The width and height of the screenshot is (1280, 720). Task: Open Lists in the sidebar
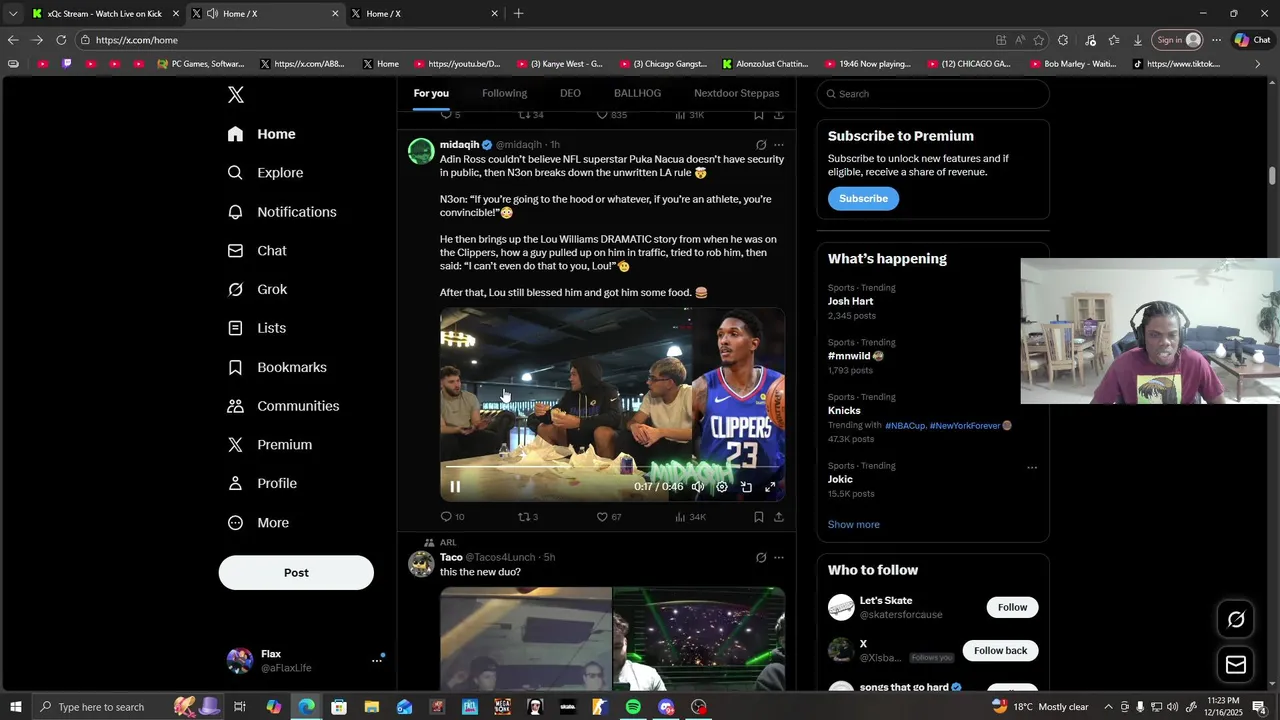click(256, 328)
